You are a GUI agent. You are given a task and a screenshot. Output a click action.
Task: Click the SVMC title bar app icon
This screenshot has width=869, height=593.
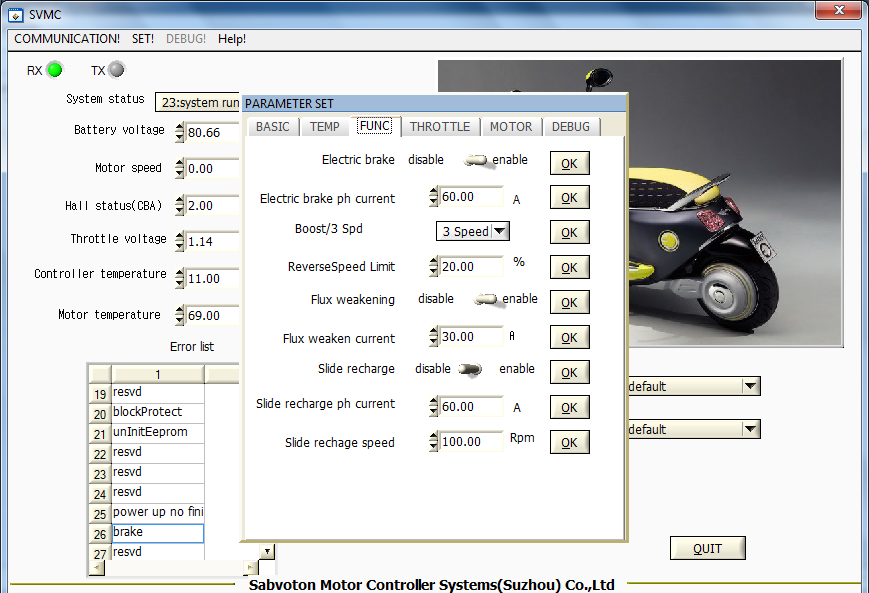click(15, 14)
